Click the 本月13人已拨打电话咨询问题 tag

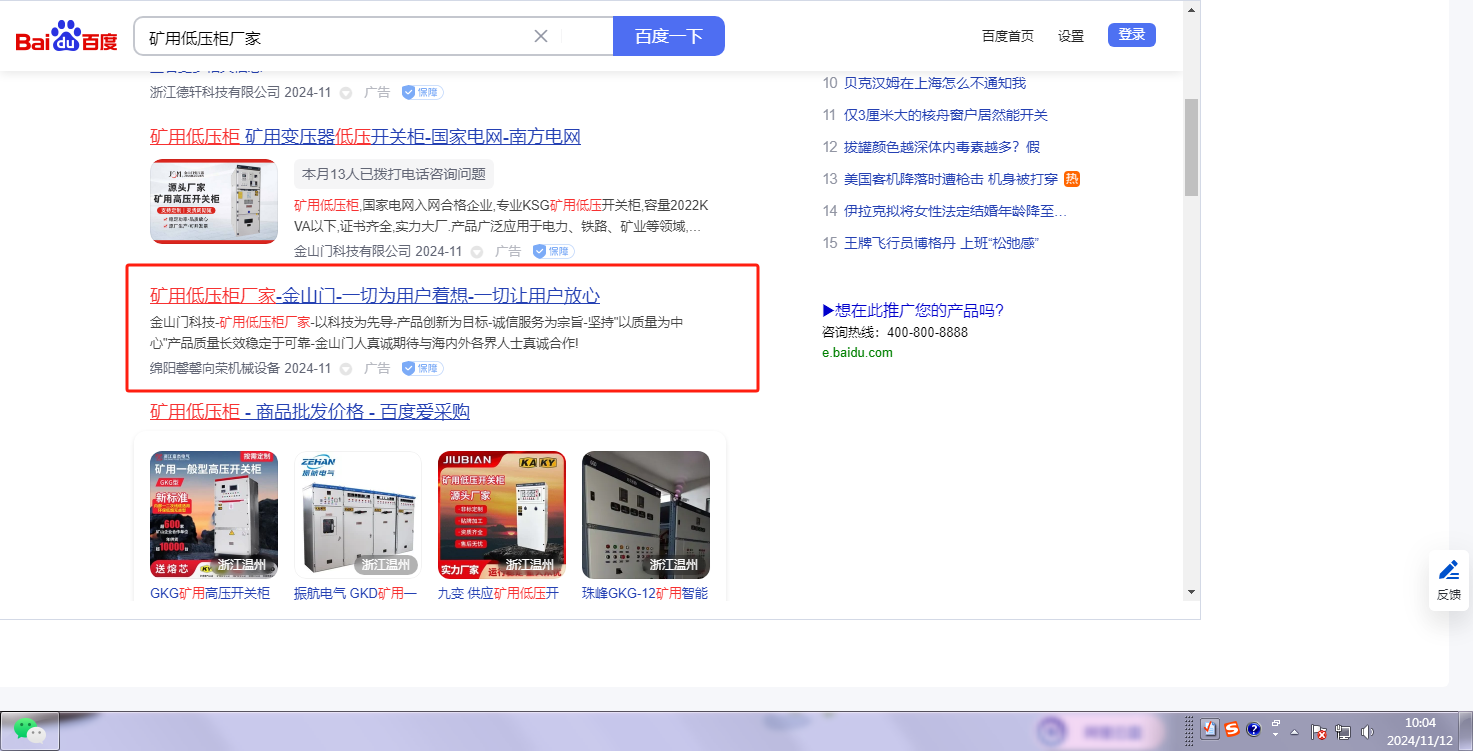pyautogui.click(x=394, y=174)
